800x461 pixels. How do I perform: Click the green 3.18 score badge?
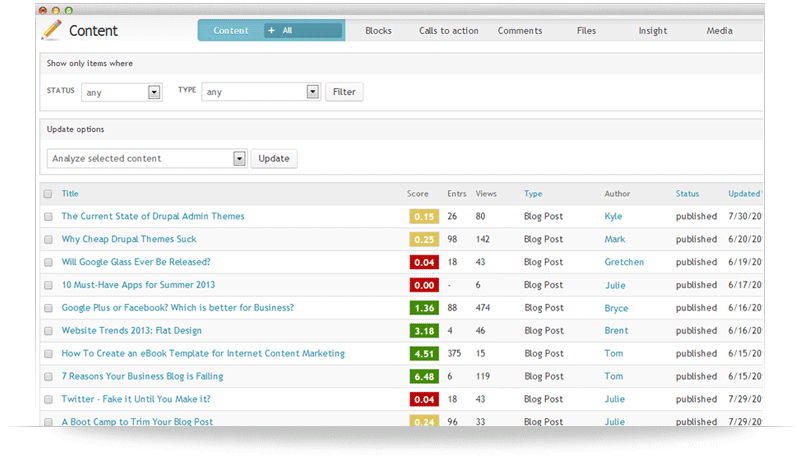(x=424, y=331)
